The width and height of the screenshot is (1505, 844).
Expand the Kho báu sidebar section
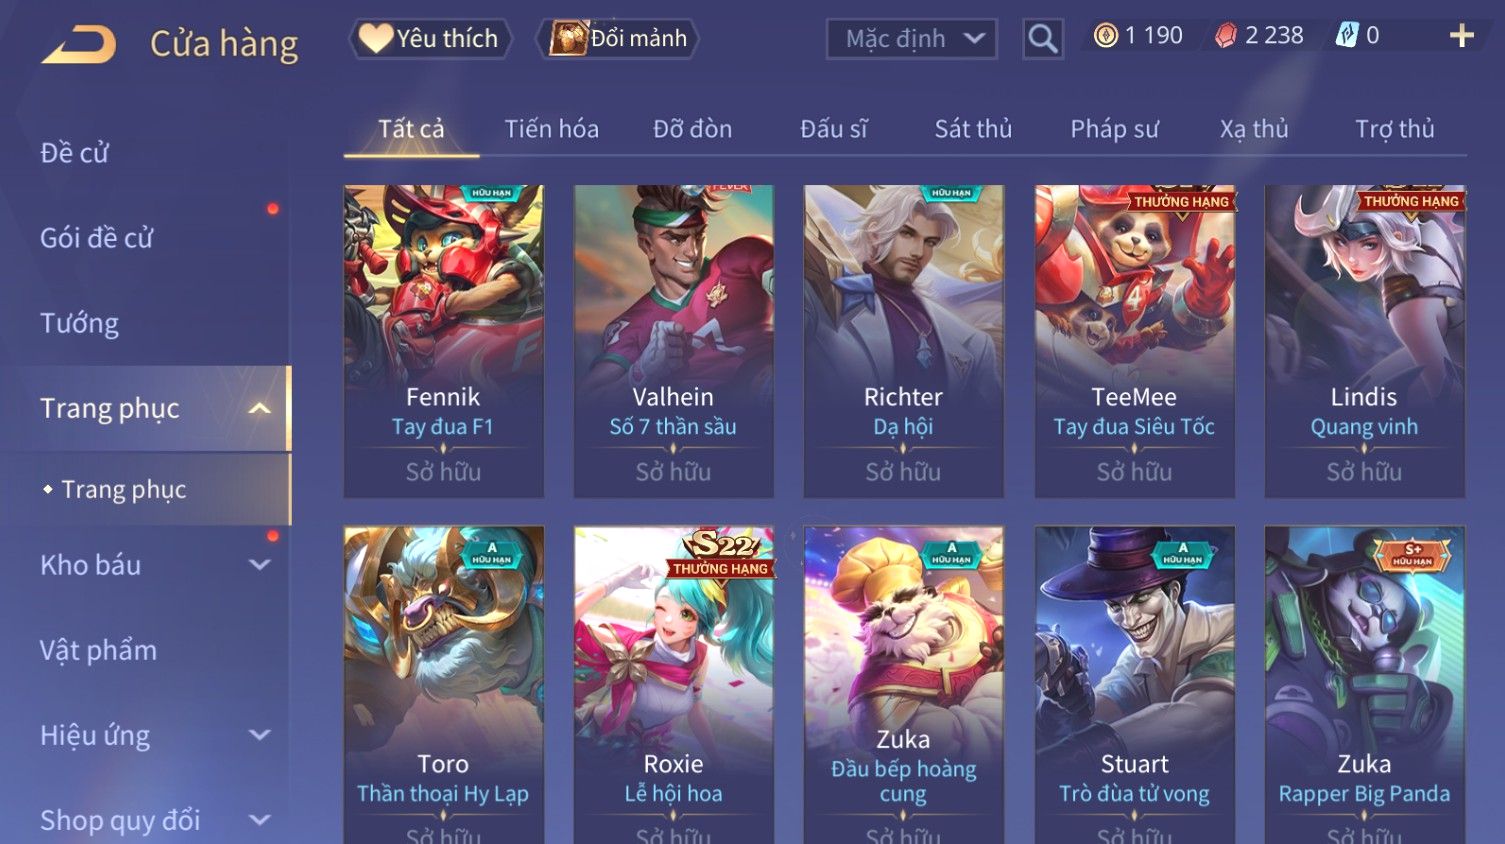(x=259, y=565)
